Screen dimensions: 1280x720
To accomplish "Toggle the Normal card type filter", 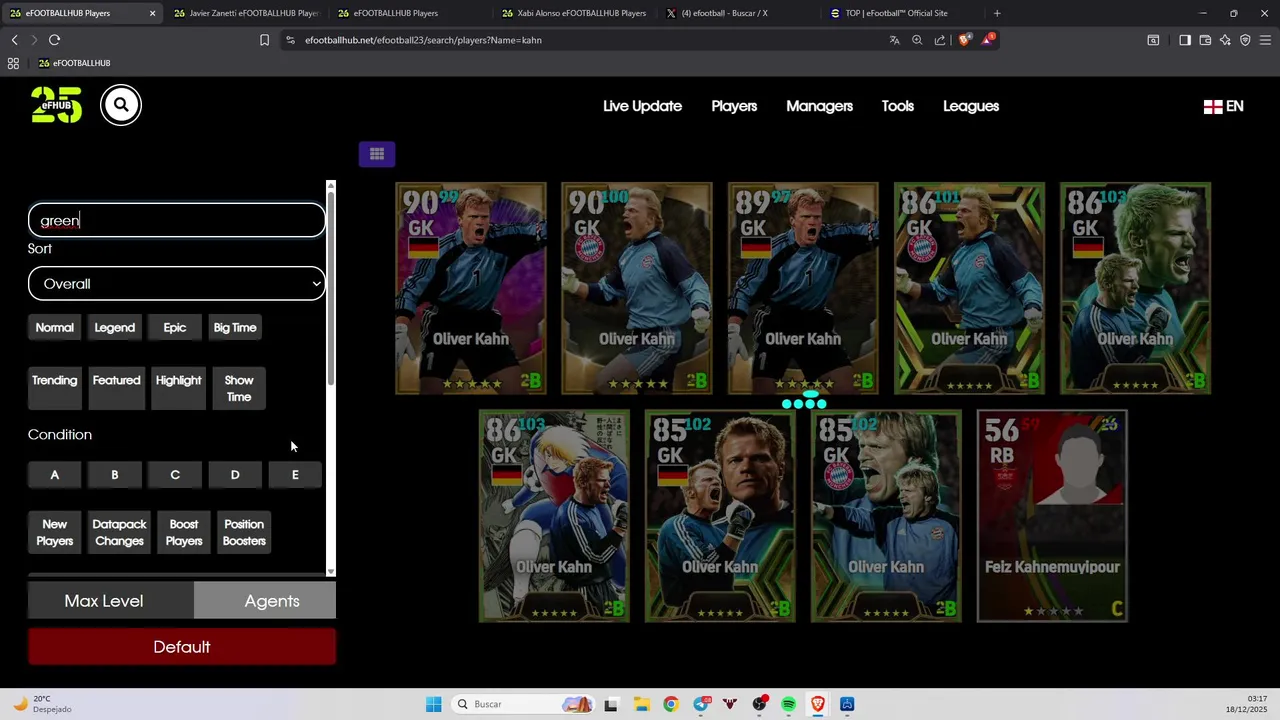I will click(x=54, y=328).
